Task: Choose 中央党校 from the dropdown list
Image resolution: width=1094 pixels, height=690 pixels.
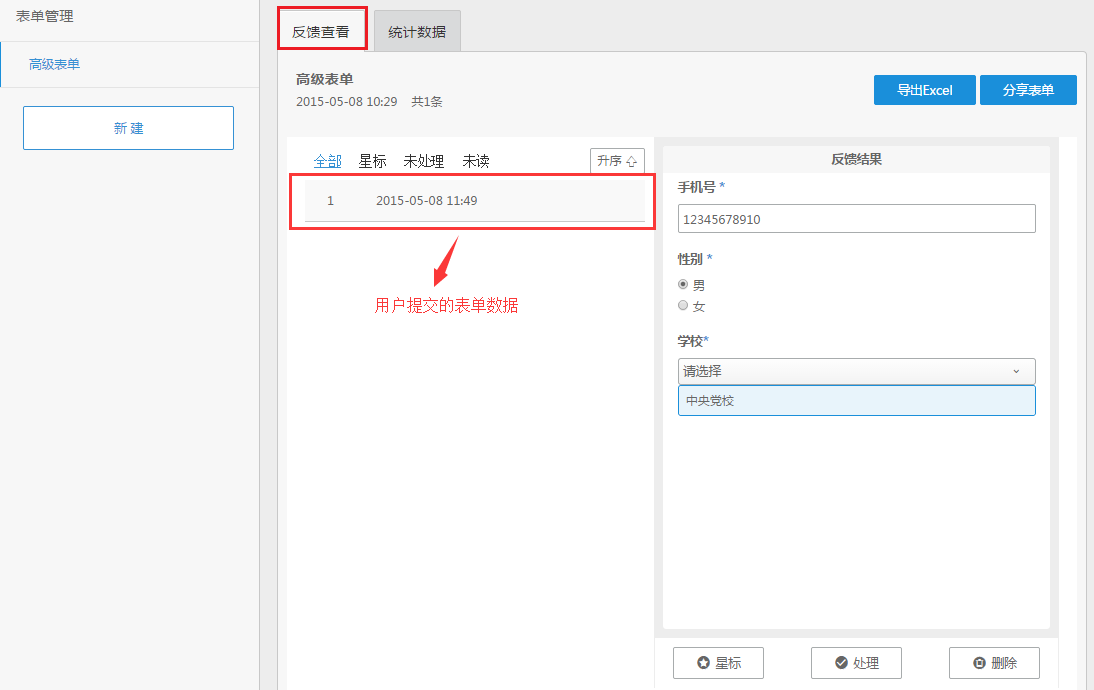Action: [x=856, y=401]
